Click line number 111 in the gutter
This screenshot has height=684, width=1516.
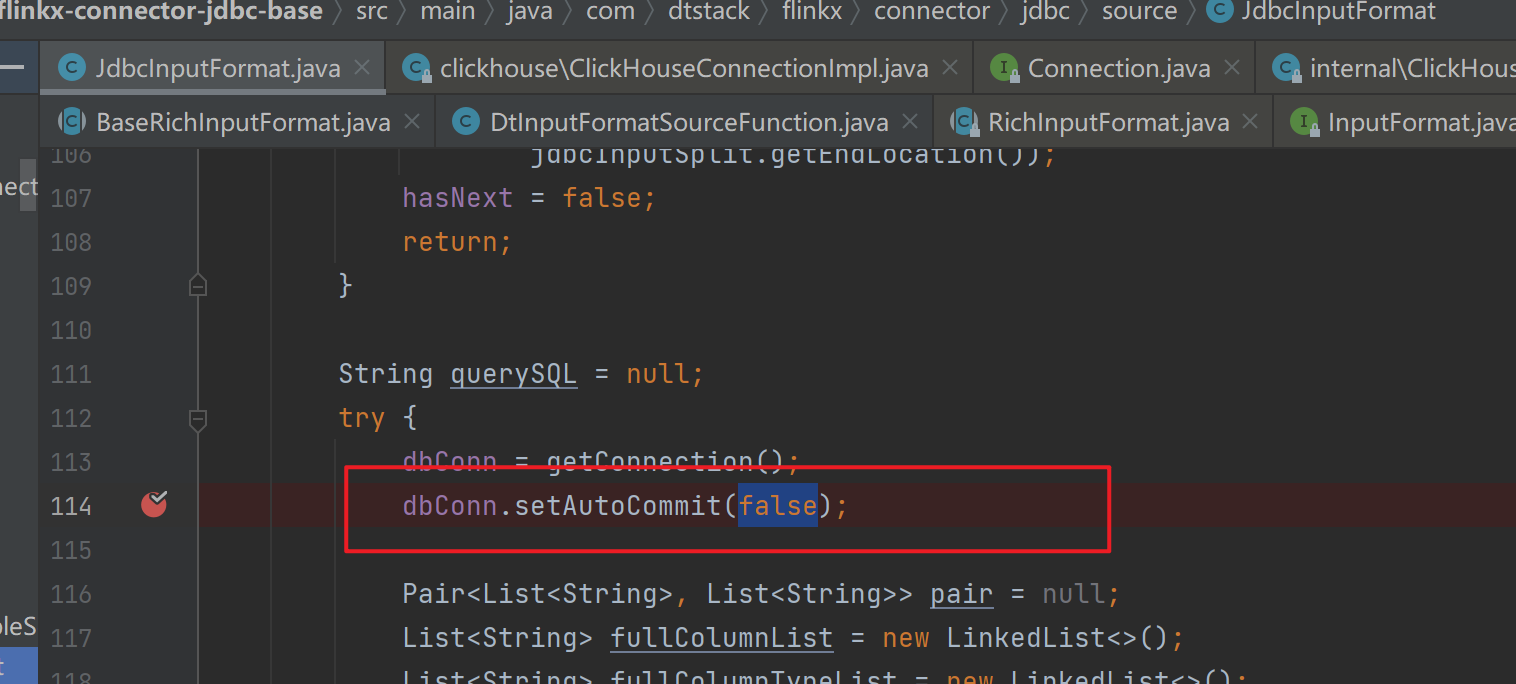pos(71,373)
